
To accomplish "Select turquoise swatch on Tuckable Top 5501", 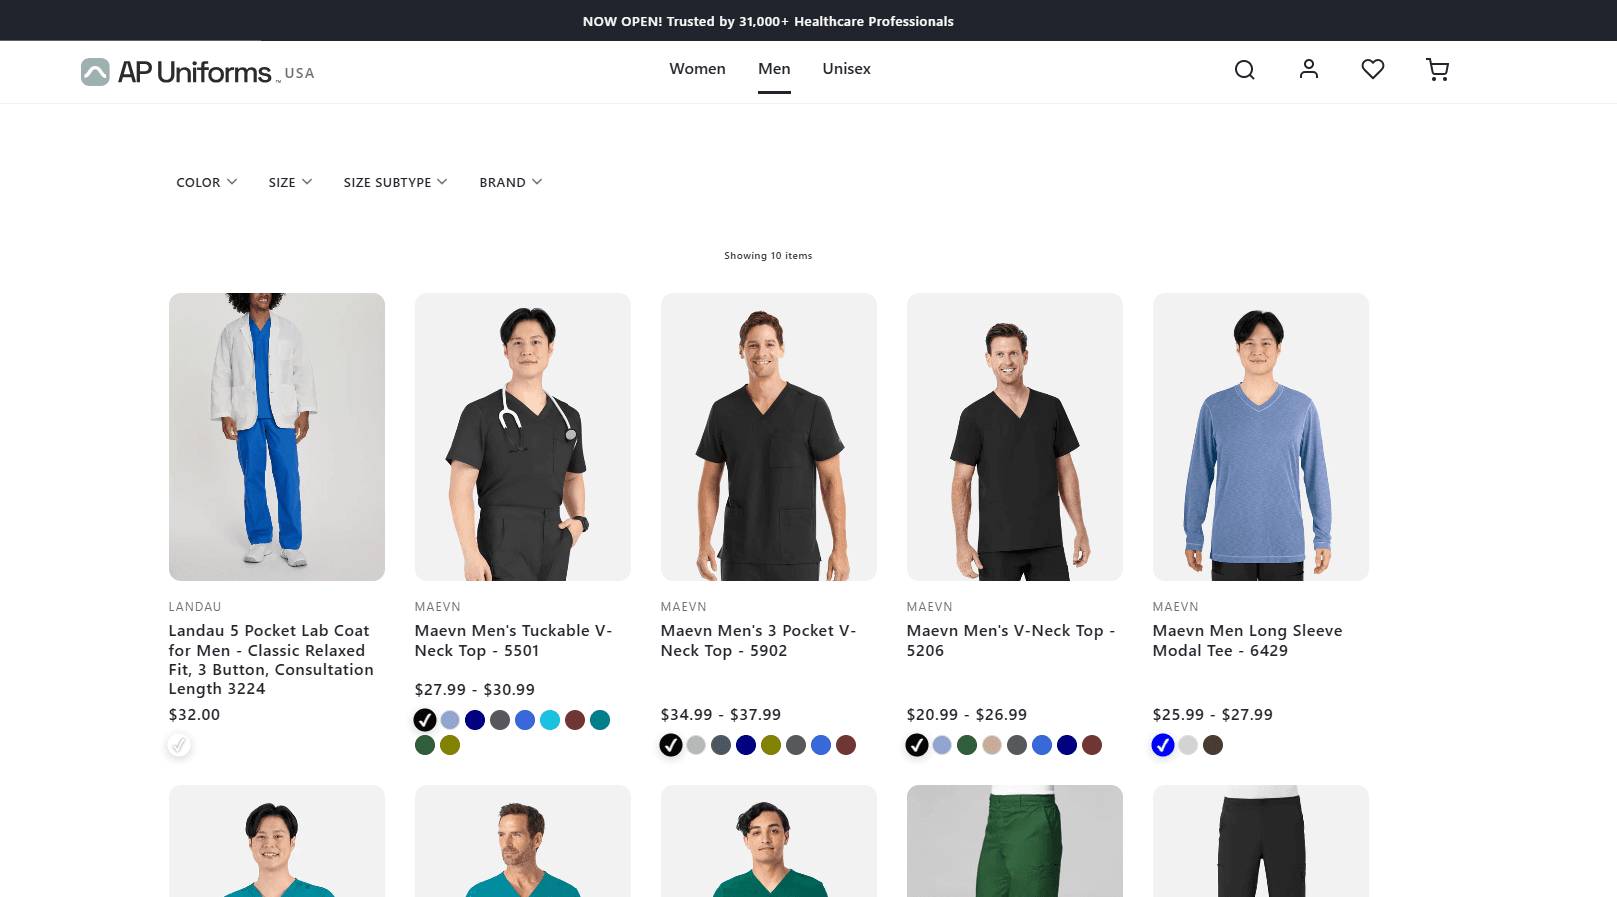I will point(550,720).
